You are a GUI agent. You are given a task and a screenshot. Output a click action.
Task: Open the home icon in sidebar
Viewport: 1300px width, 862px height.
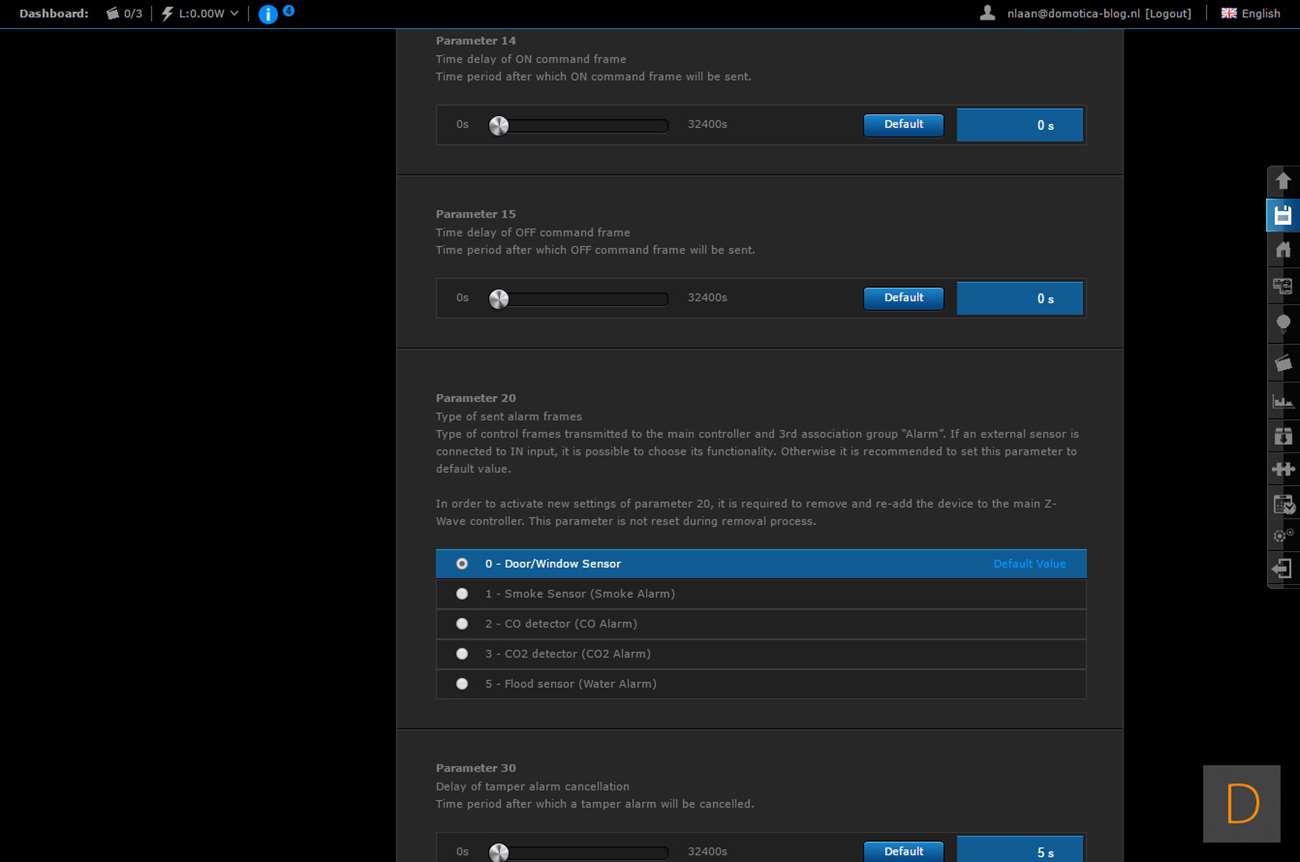pyautogui.click(x=1283, y=249)
